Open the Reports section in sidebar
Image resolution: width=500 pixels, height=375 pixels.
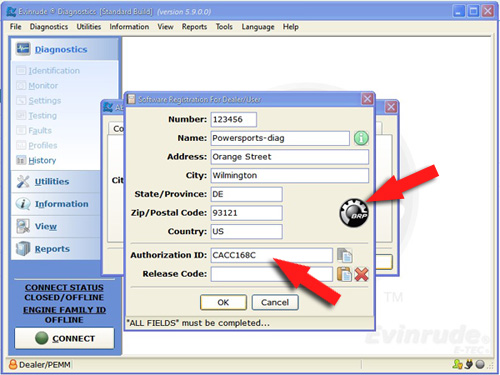pos(52,249)
